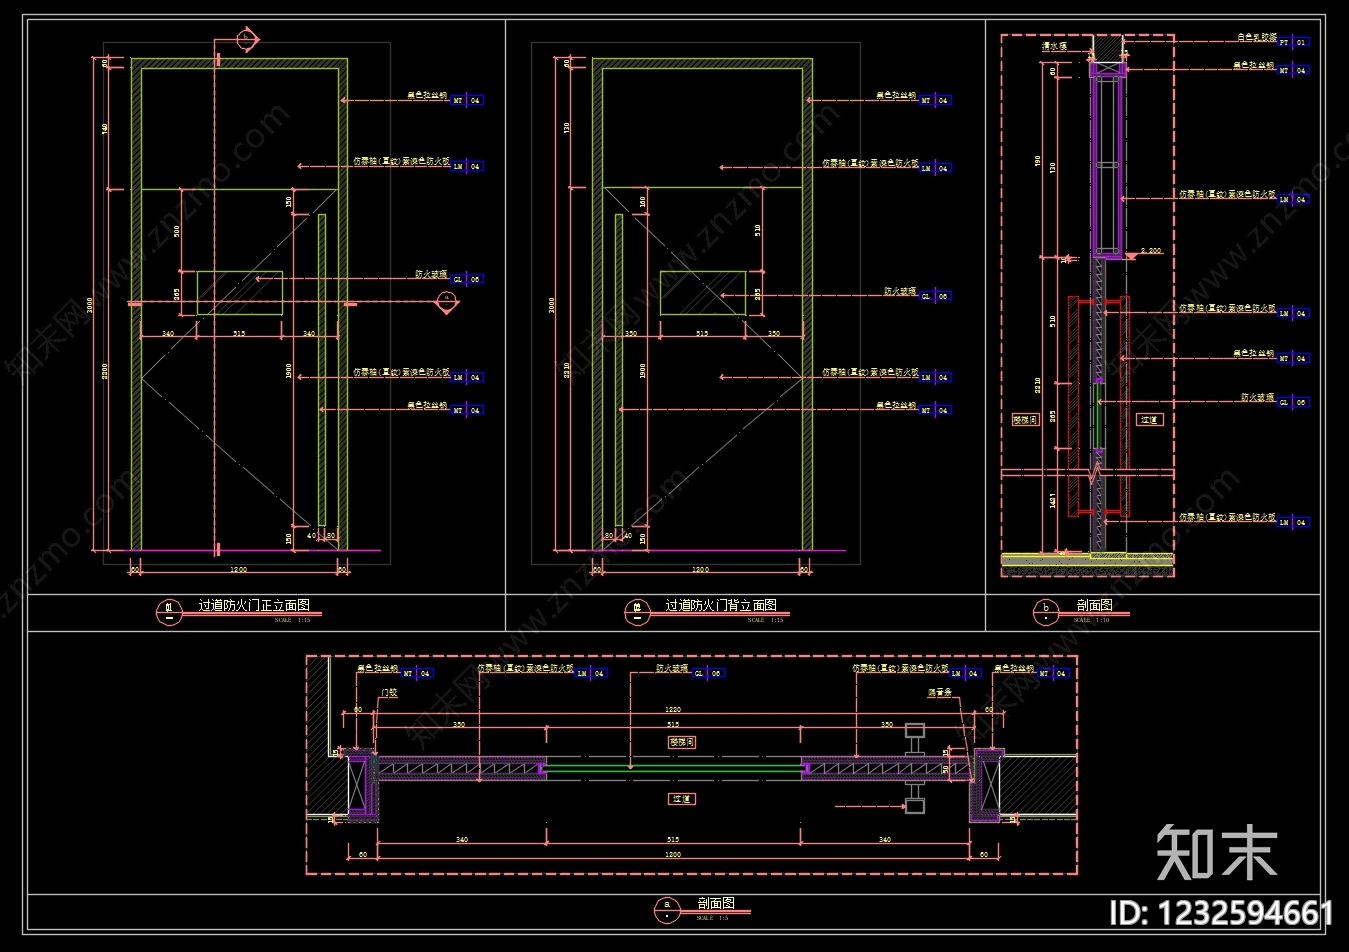Select the title 过道防火门背立面图

pos(721,605)
